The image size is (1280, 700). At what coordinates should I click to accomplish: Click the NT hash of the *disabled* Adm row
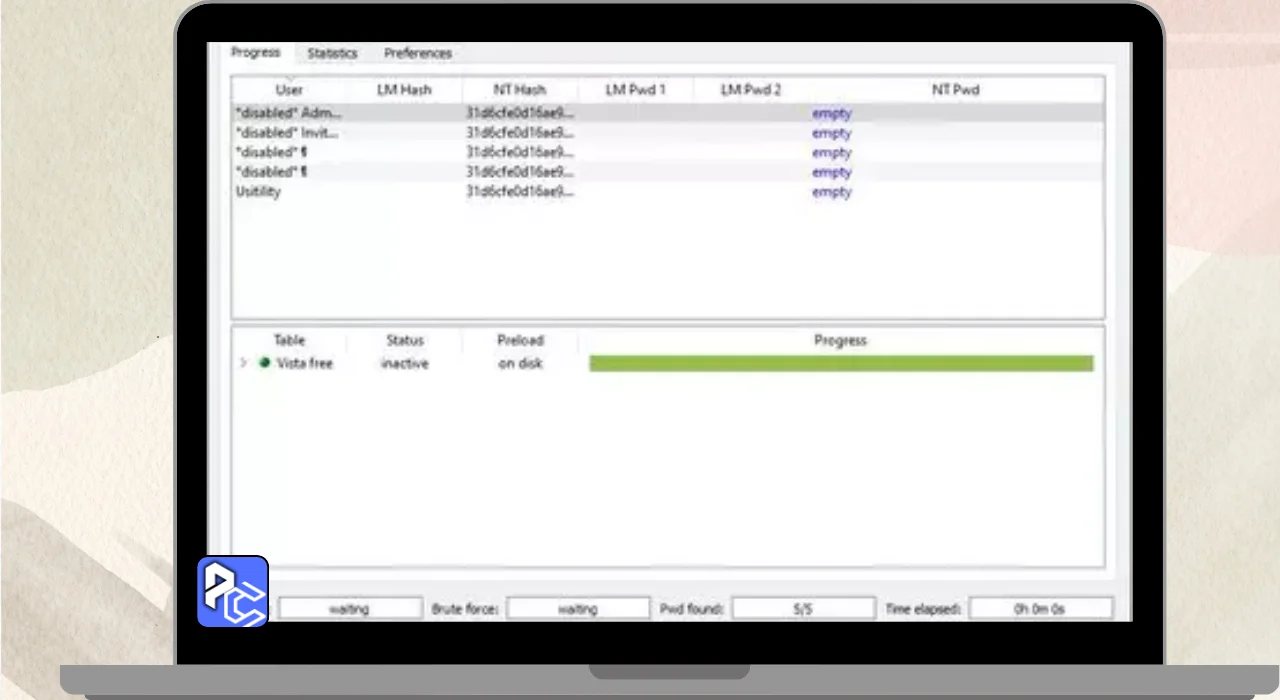[520, 113]
